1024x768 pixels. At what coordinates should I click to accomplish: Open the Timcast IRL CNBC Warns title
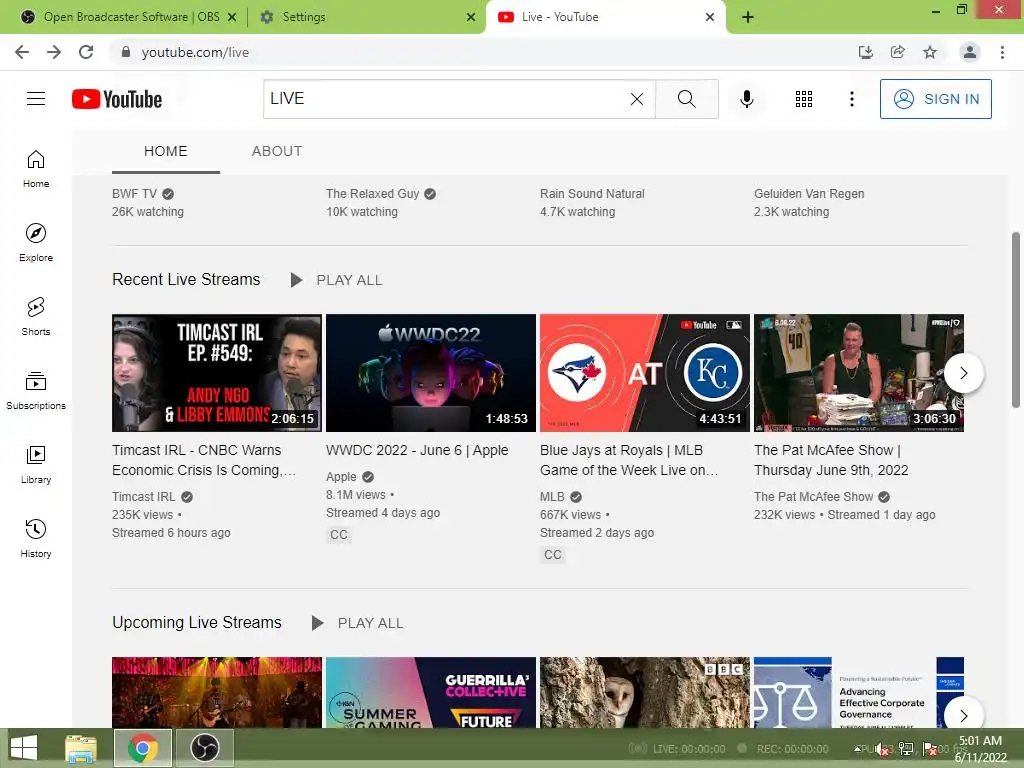(x=204, y=460)
